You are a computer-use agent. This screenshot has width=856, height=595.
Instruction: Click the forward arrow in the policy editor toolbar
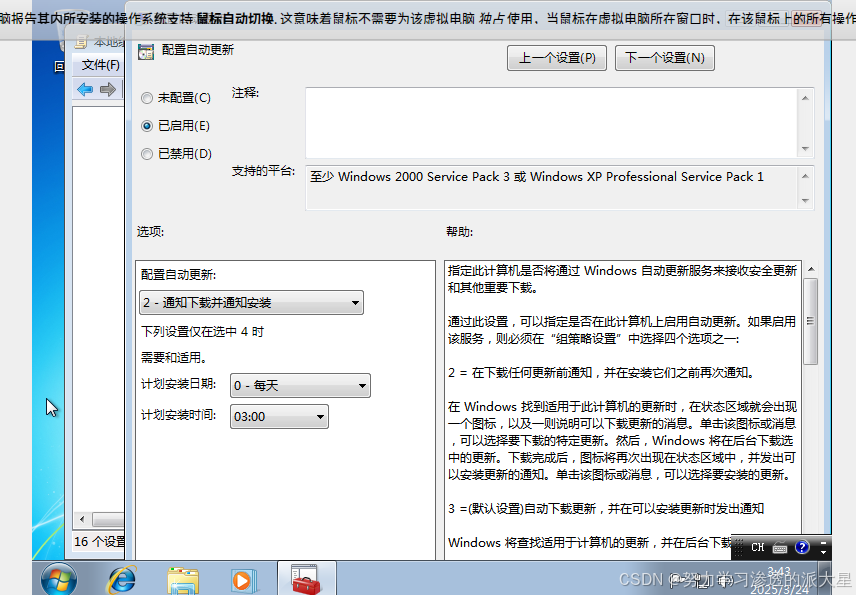coord(108,90)
